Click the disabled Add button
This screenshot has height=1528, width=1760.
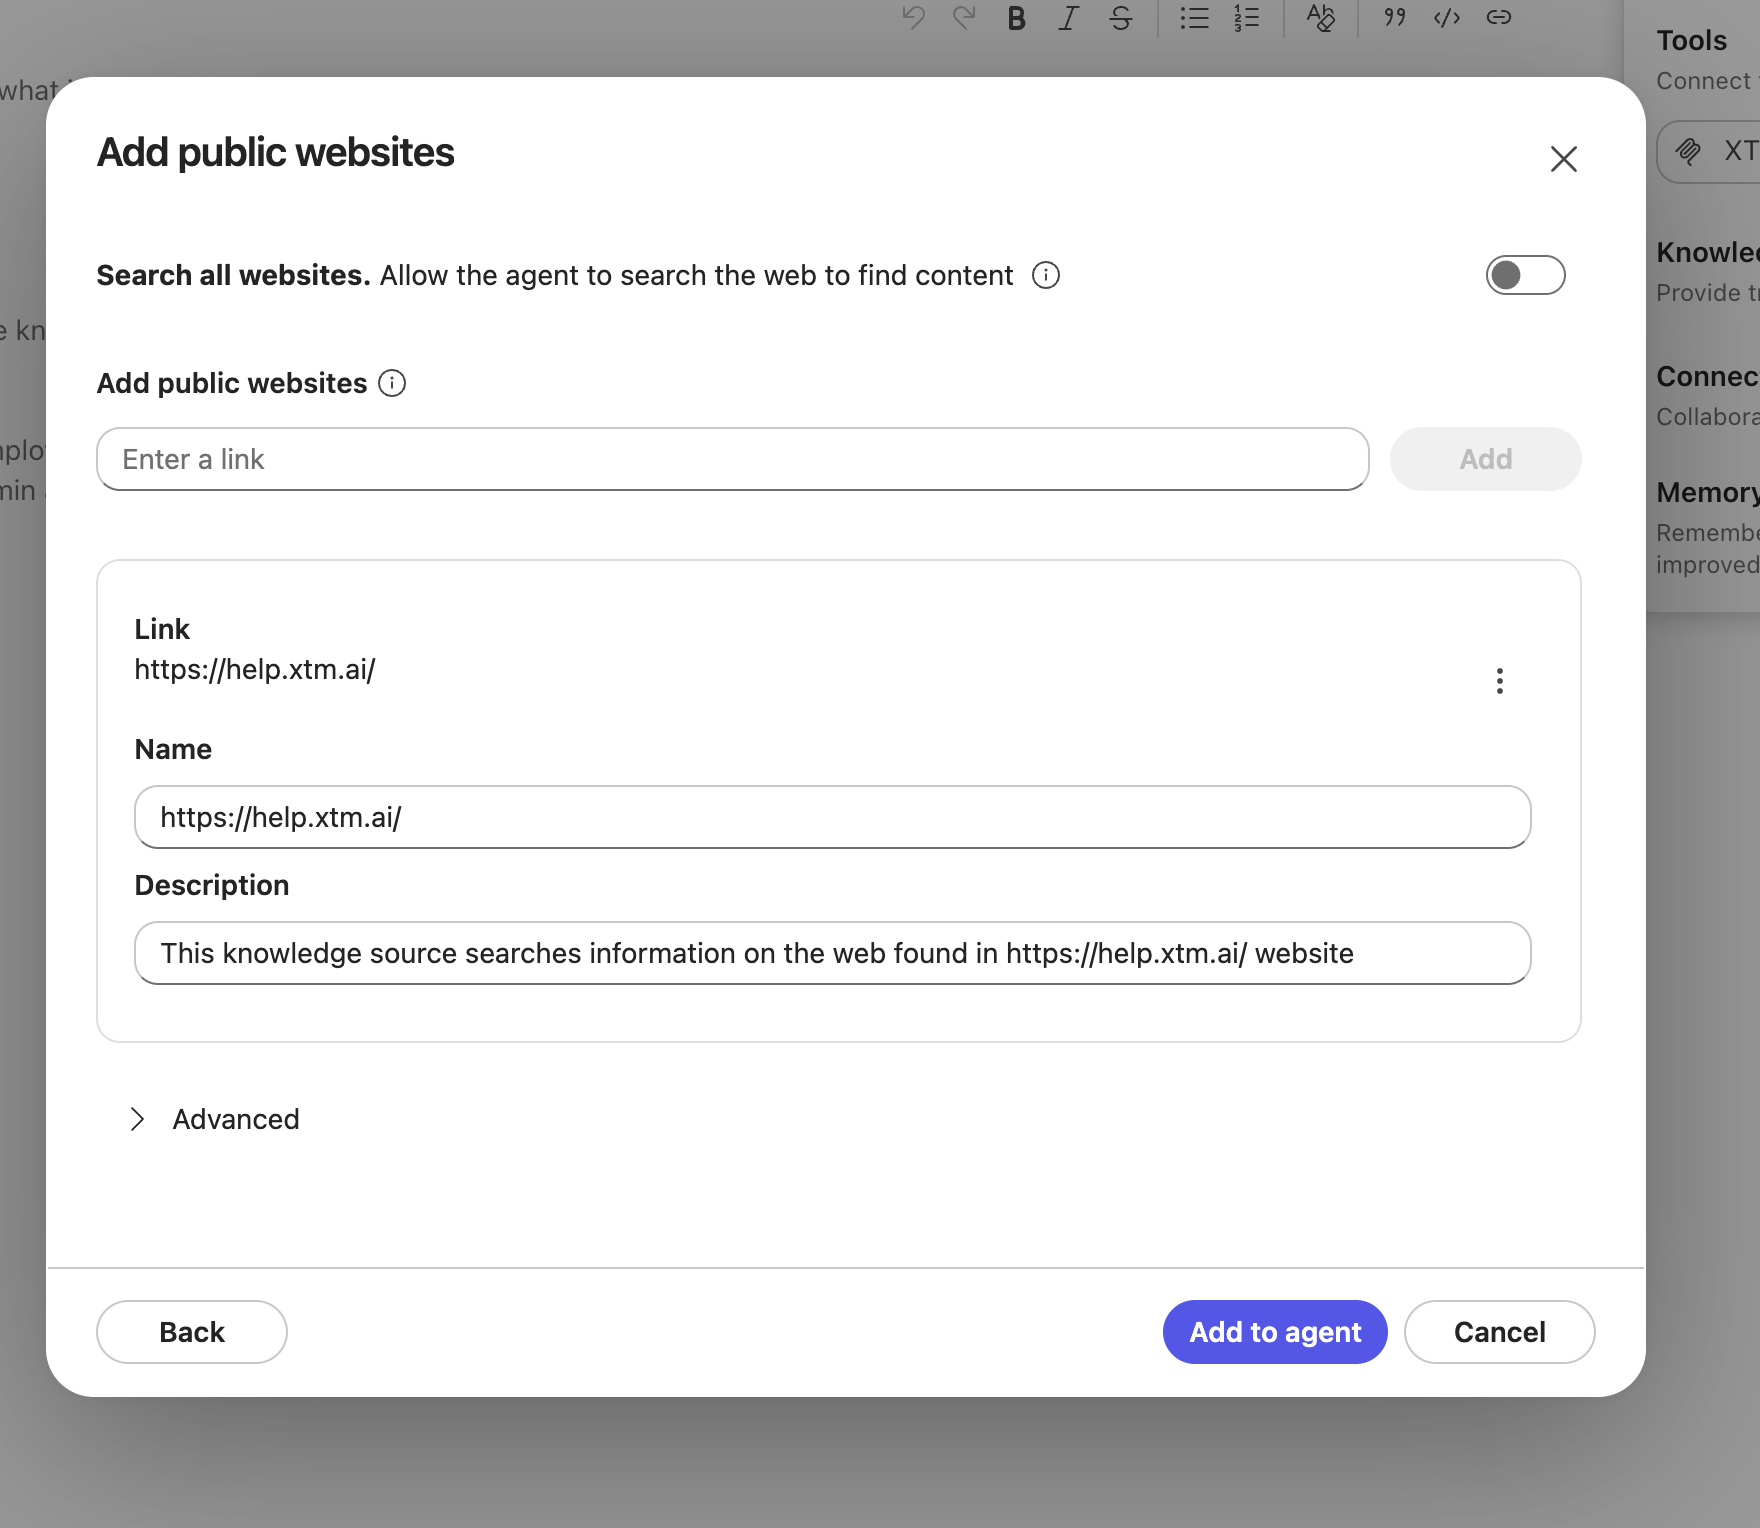pos(1485,459)
